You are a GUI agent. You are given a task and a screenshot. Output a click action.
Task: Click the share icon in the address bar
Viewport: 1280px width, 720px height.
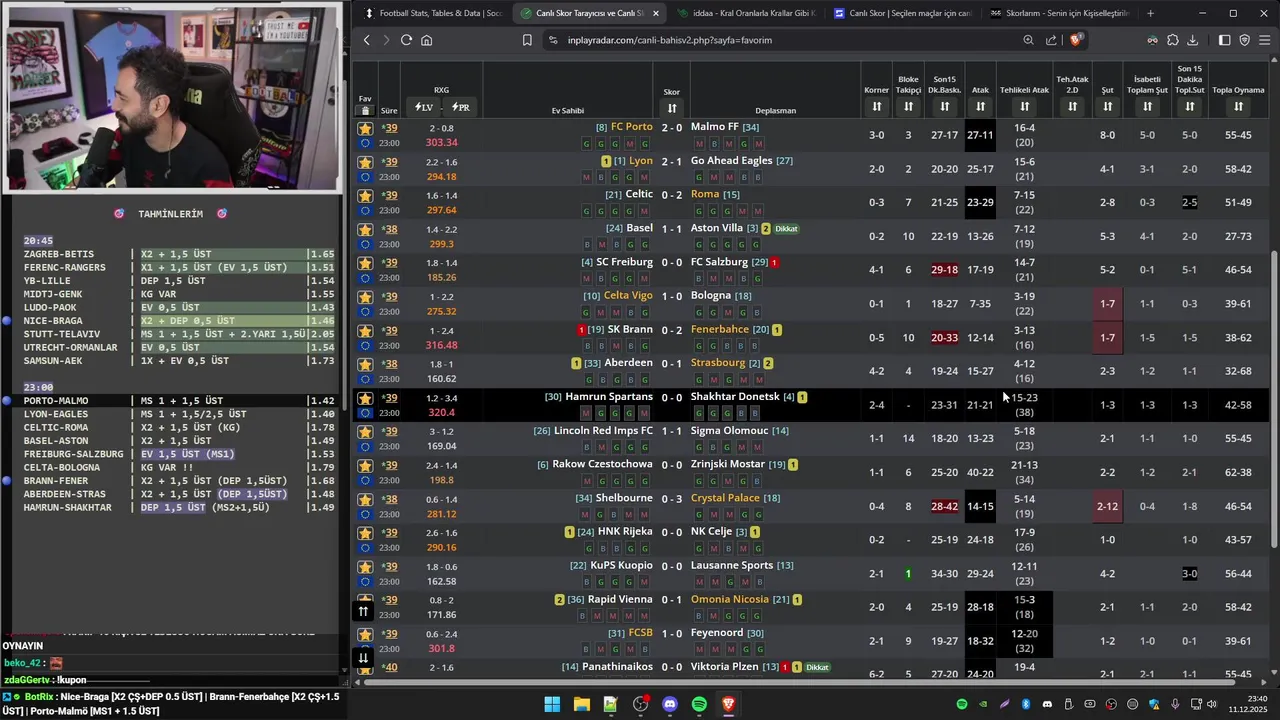tap(1051, 40)
